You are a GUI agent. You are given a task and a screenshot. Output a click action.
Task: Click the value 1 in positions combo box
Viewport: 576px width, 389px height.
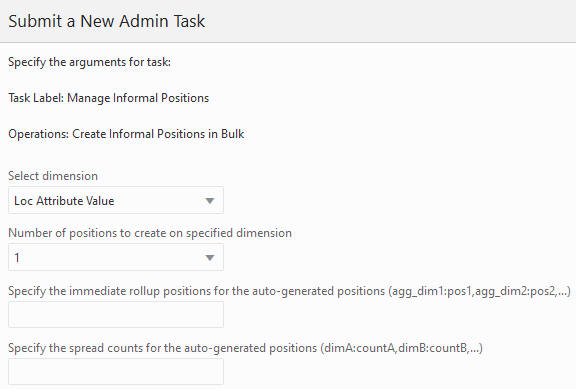[x=17, y=258]
